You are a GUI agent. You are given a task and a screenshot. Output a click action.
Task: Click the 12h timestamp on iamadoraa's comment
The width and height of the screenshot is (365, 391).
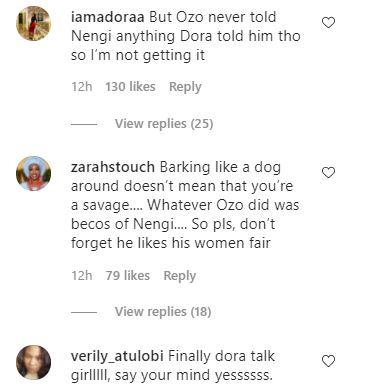pos(82,87)
